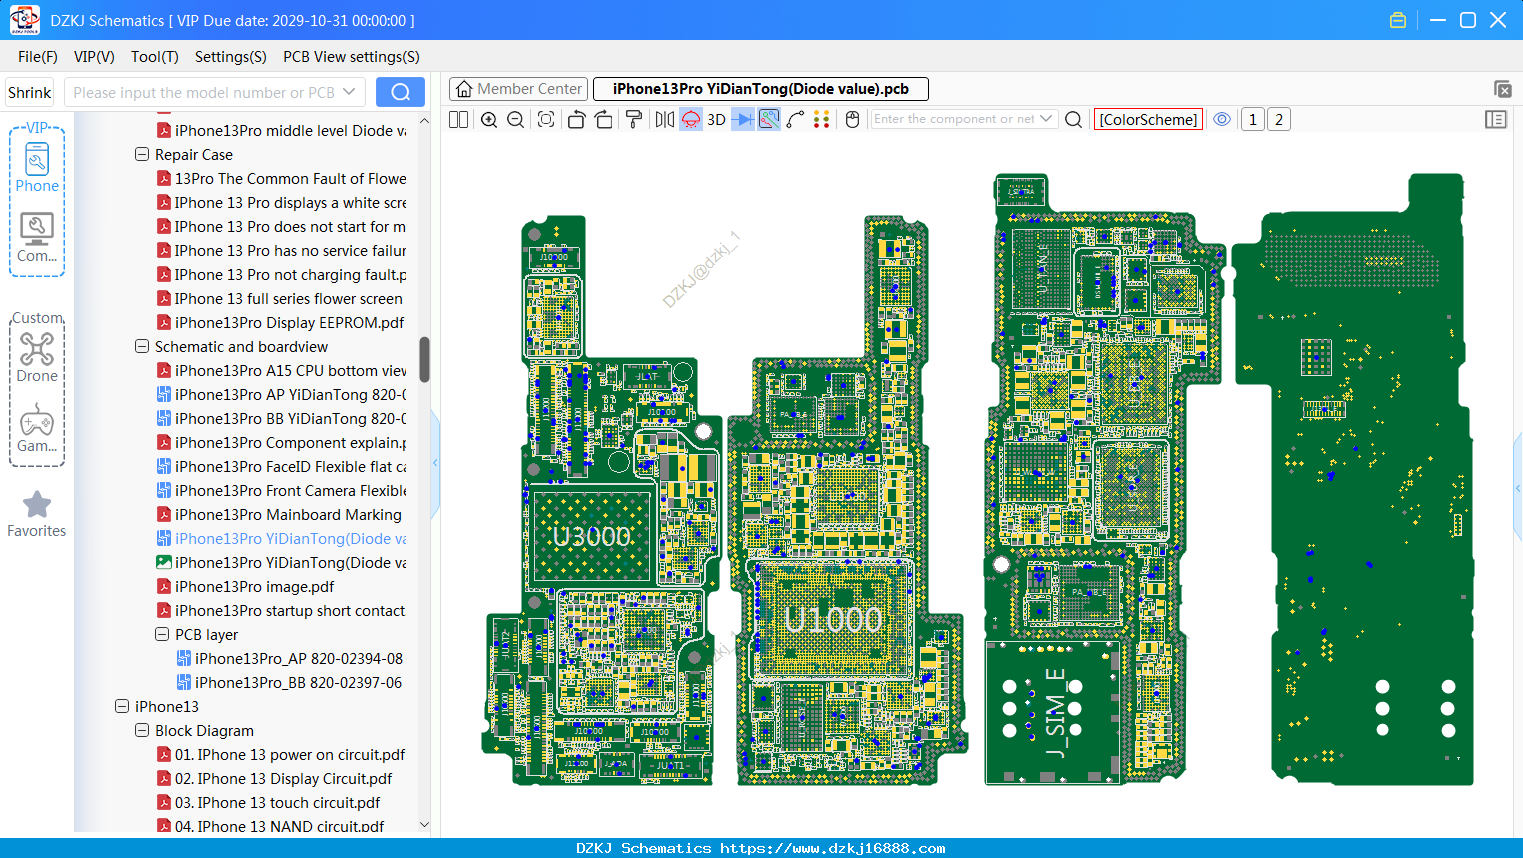The width and height of the screenshot is (1523, 858).
Task: Toggle the net routing highlight icon
Action: tap(769, 119)
